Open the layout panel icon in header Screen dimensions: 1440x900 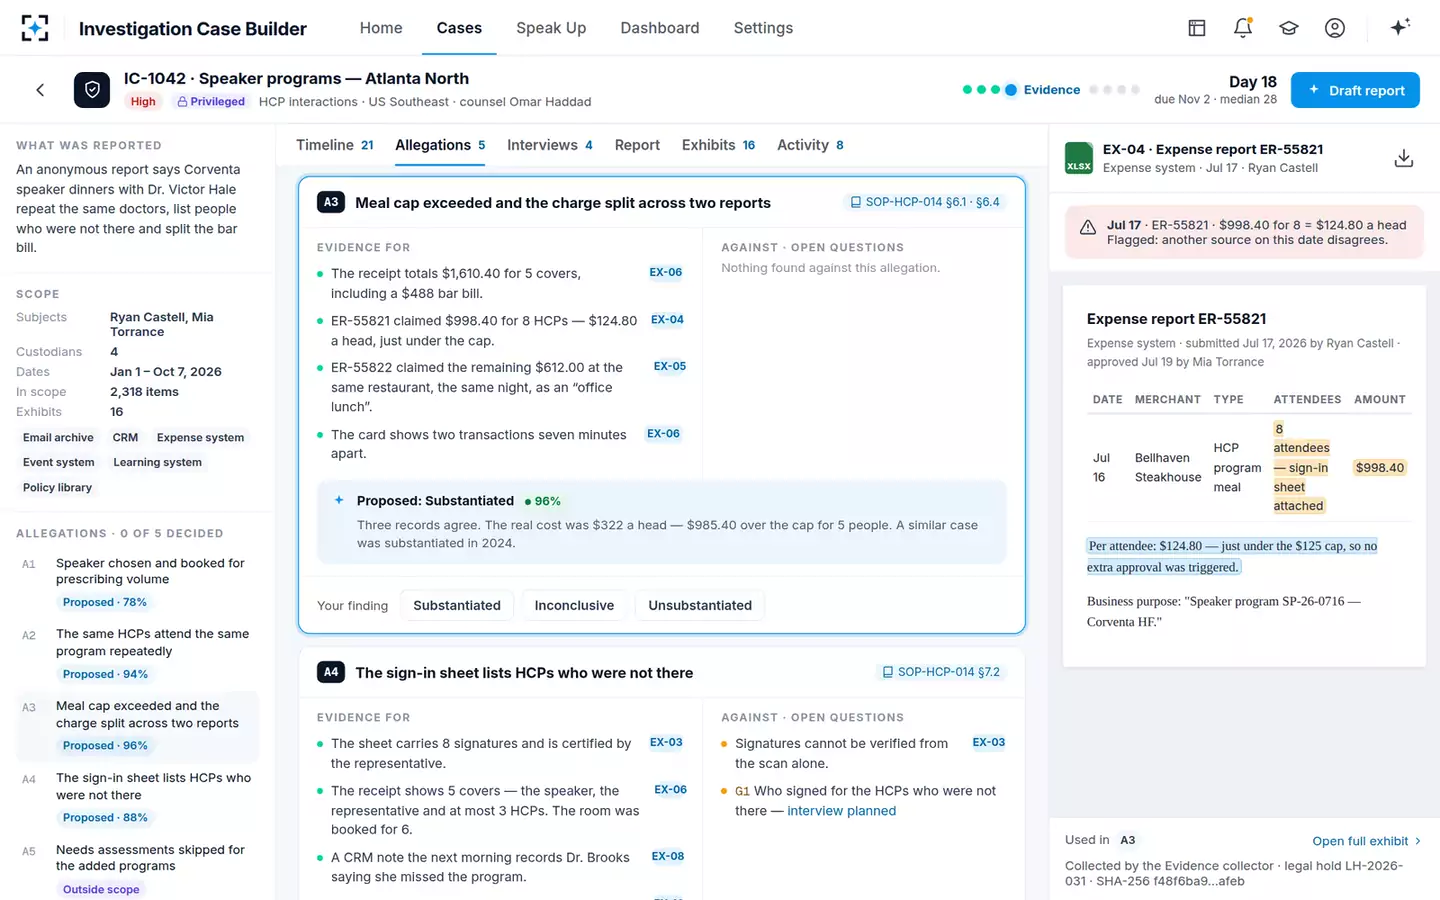1197,28
